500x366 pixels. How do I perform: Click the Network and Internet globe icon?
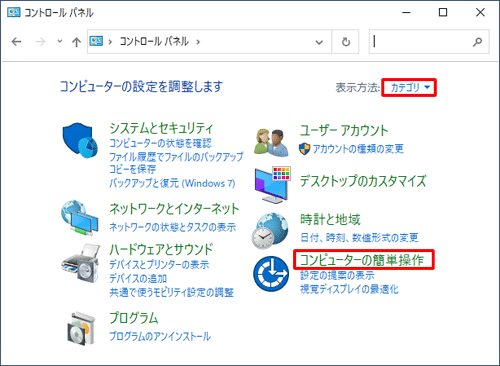[x=80, y=217]
